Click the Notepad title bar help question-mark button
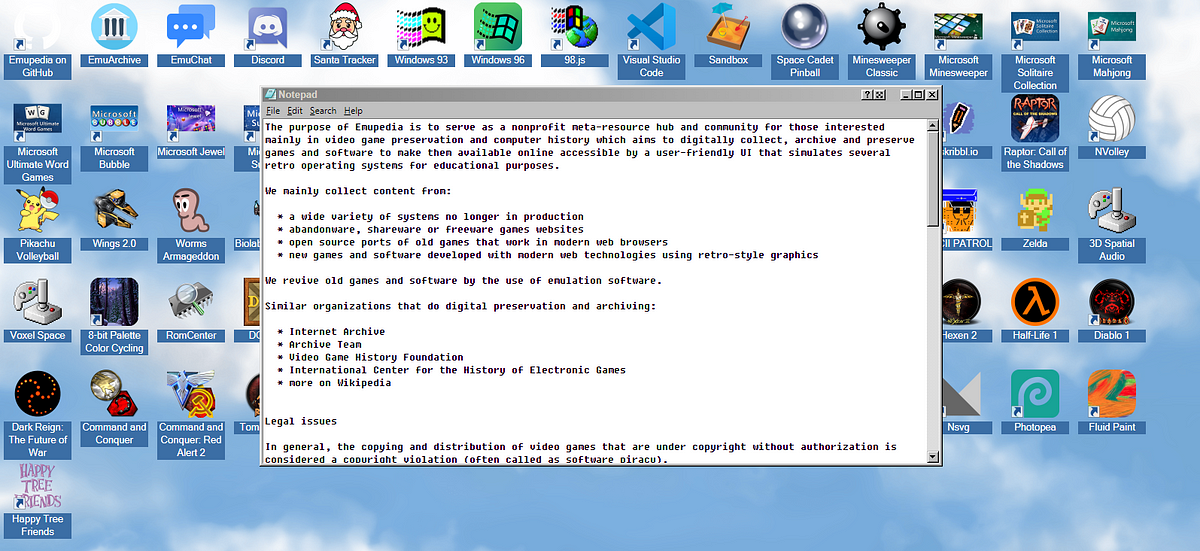The width and height of the screenshot is (1200, 551). coord(867,95)
